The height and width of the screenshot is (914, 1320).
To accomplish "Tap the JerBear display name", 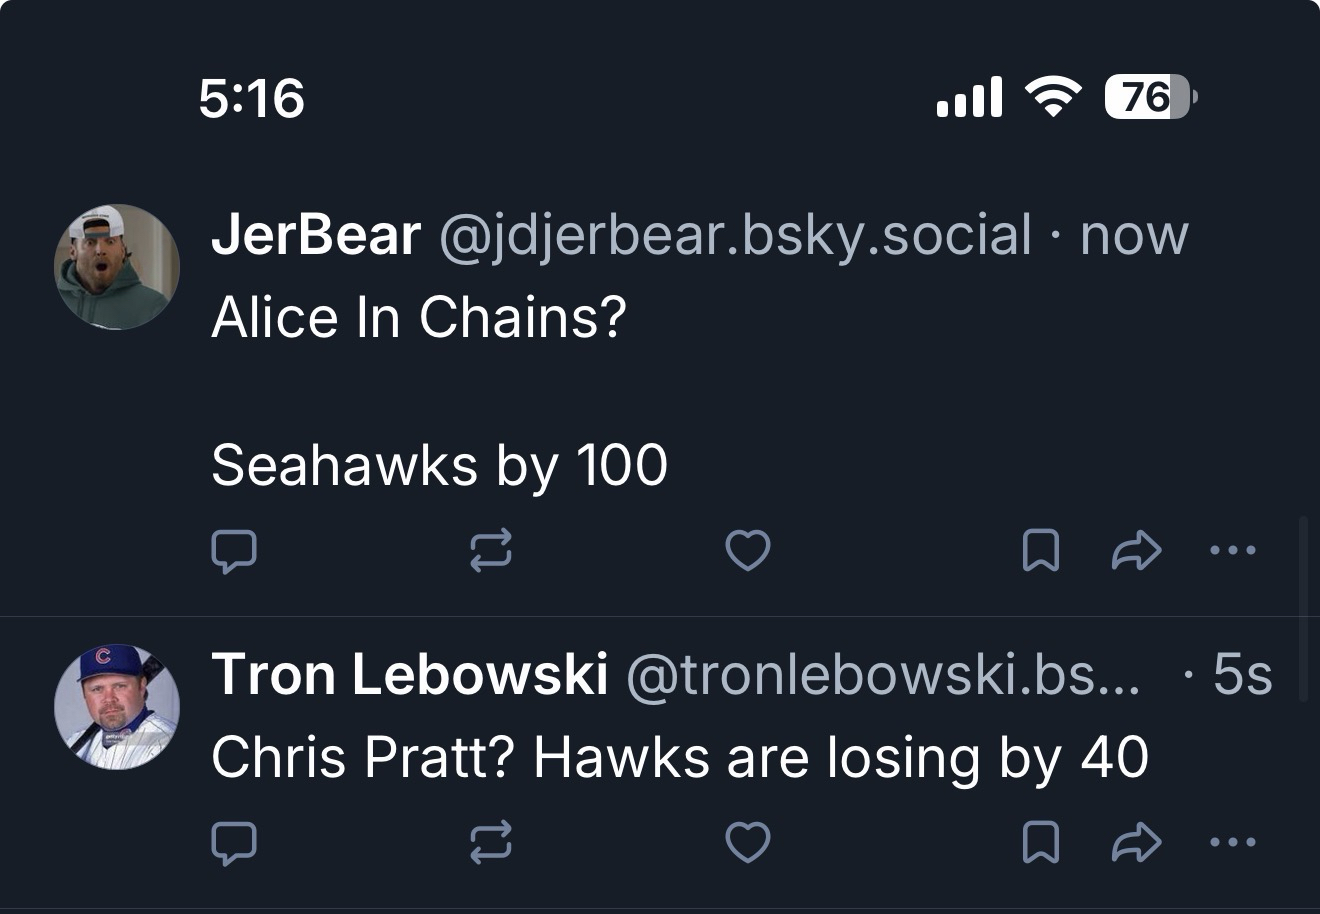I will pyautogui.click(x=315, y=236).
